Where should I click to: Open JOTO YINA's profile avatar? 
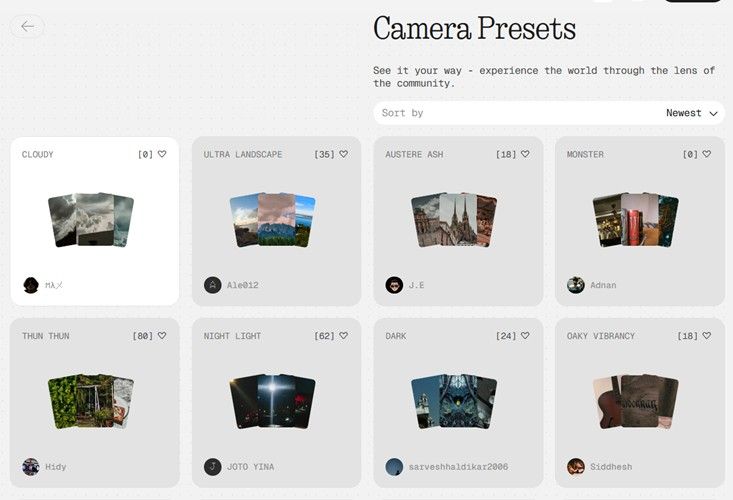click(x=213, y=467)
